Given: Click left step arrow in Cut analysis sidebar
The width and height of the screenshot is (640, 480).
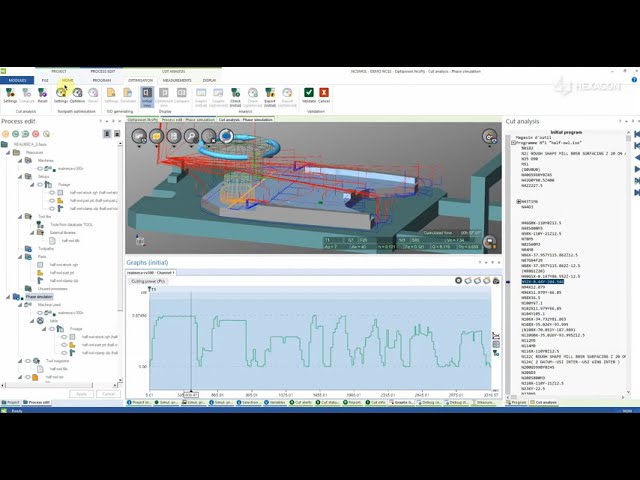Looking at the screenshot, I should coord(637,158).
